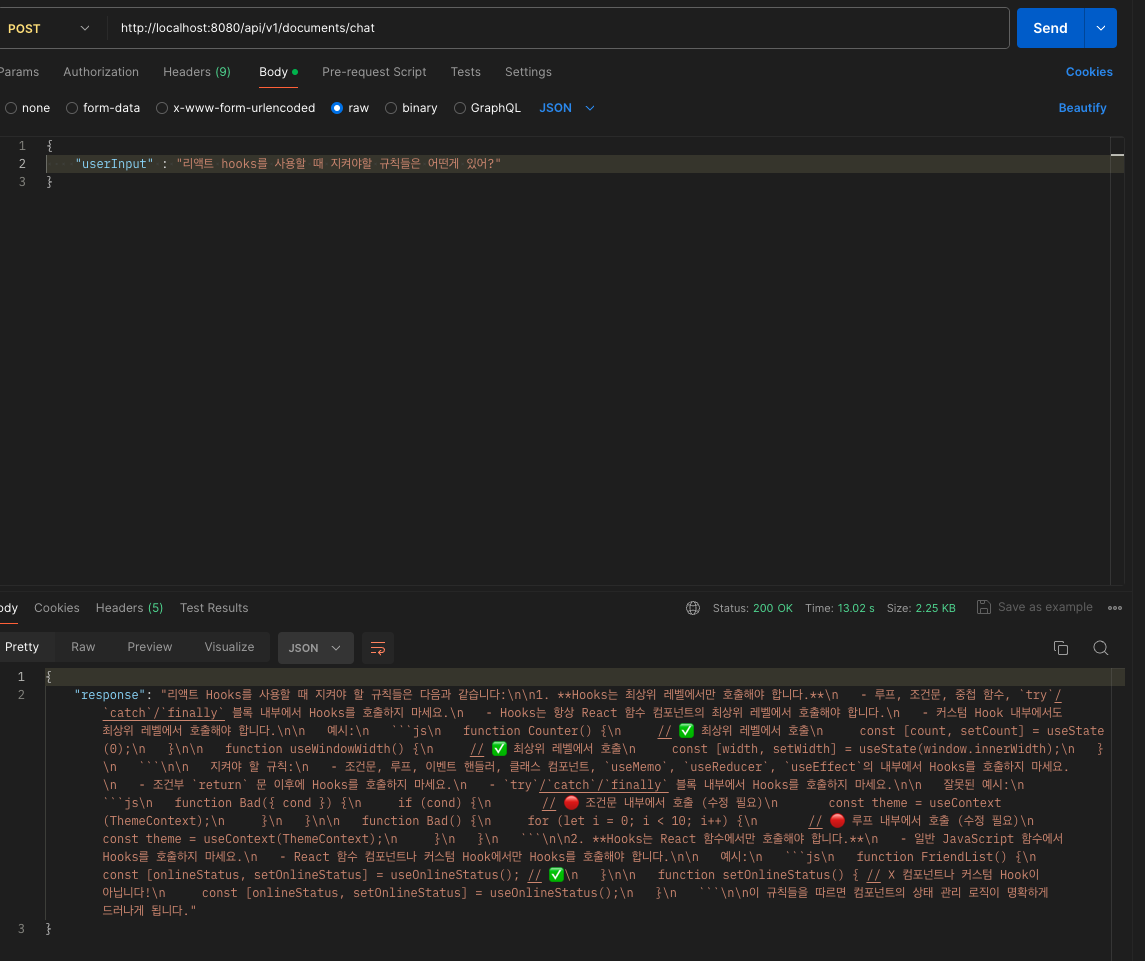Open the Preview response view
The height and width of the screenshot is (961, 1145).
pos(150,647)
